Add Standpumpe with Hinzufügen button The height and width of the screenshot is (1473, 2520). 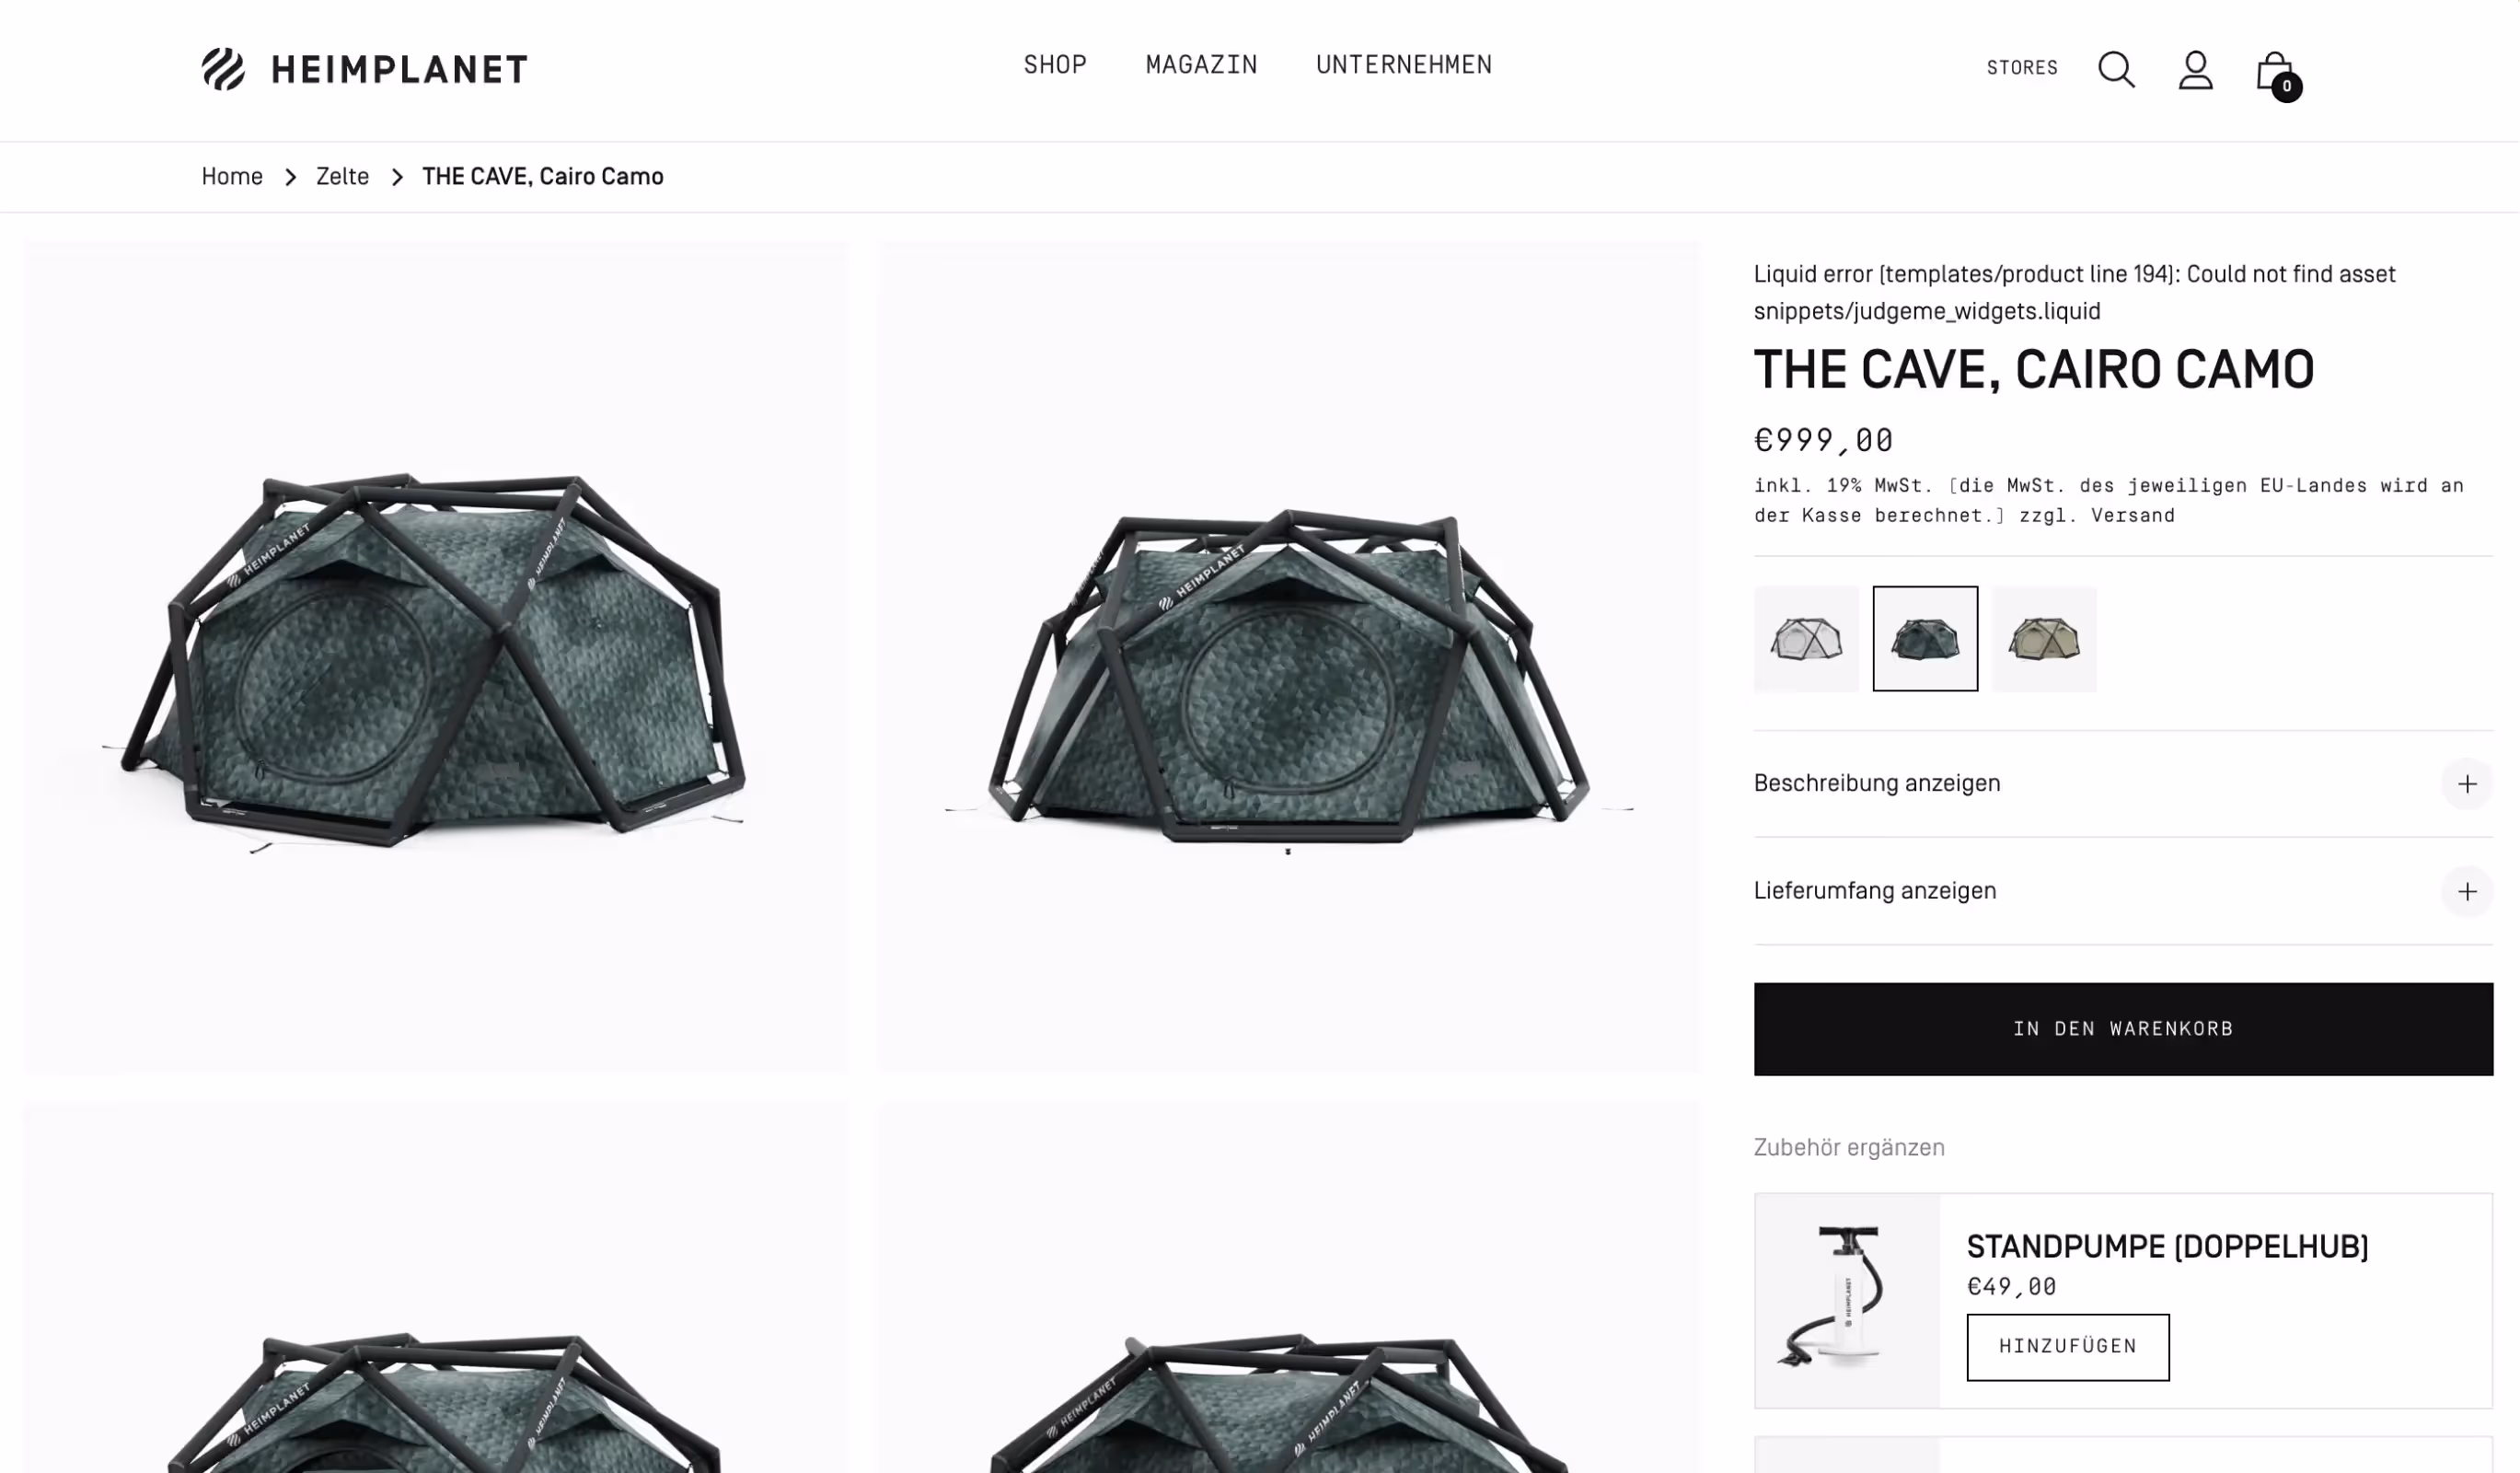tap(2068, 1347)
